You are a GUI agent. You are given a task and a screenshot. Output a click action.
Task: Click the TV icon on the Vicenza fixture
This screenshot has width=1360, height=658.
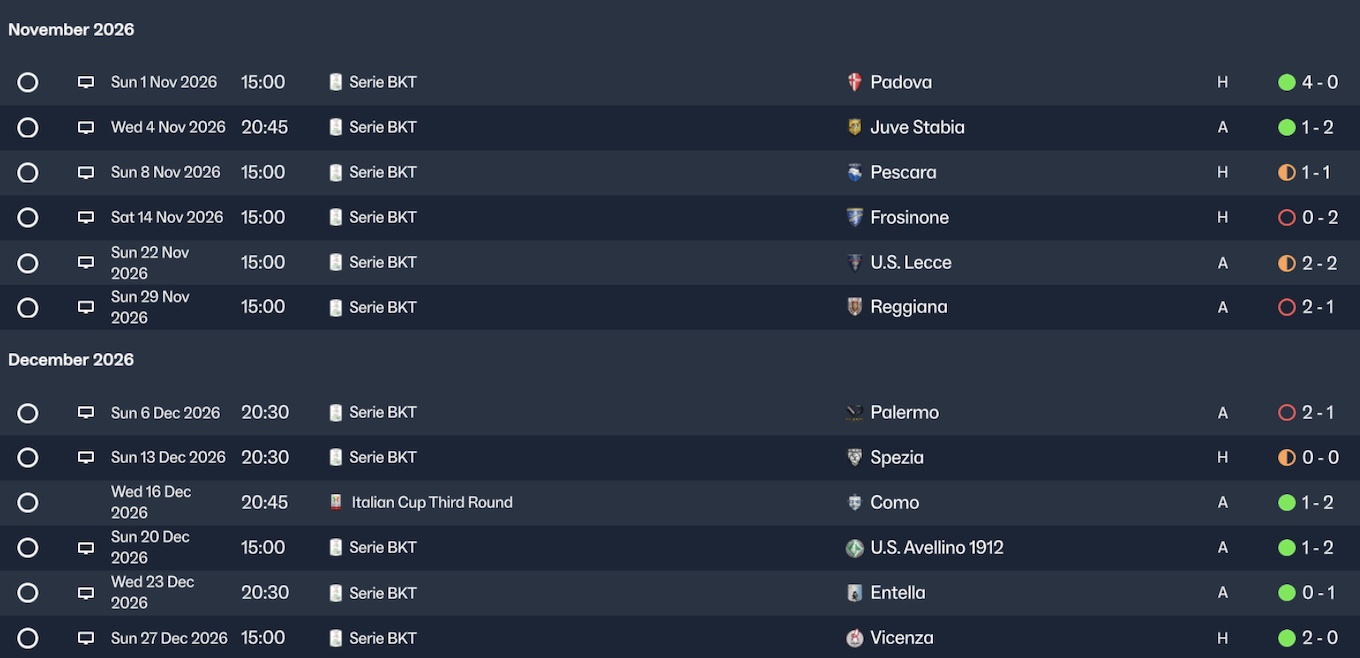[x=86, y=638]
